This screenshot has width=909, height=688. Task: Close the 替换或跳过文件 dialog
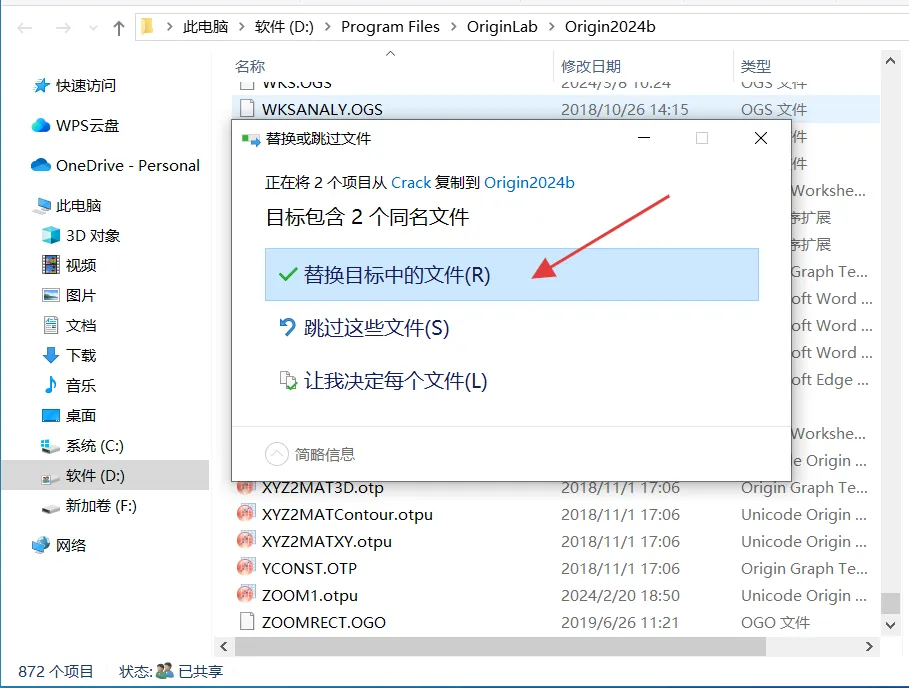[761, 138]
